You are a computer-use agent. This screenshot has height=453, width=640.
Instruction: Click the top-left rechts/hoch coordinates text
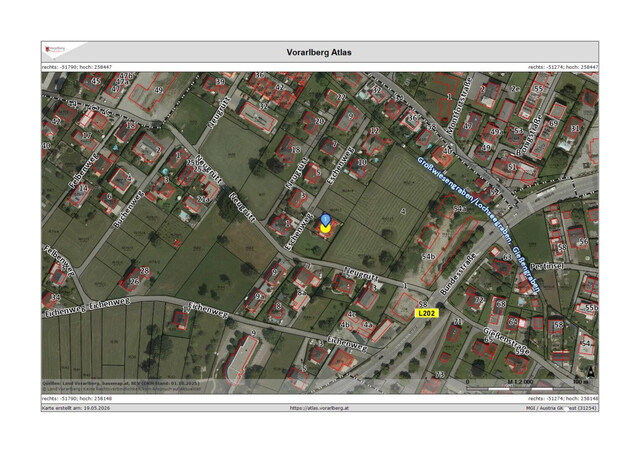(x=77, y=67)
